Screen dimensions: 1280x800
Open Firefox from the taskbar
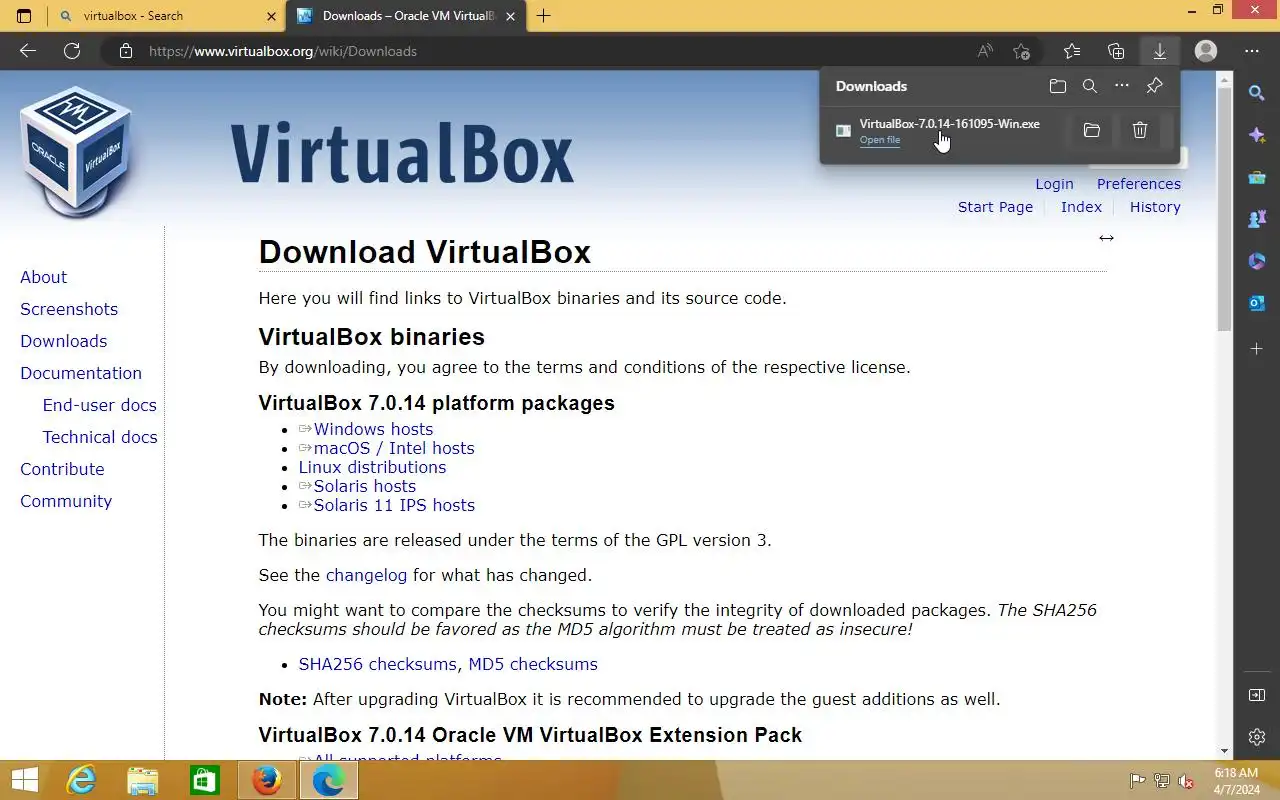267,780
